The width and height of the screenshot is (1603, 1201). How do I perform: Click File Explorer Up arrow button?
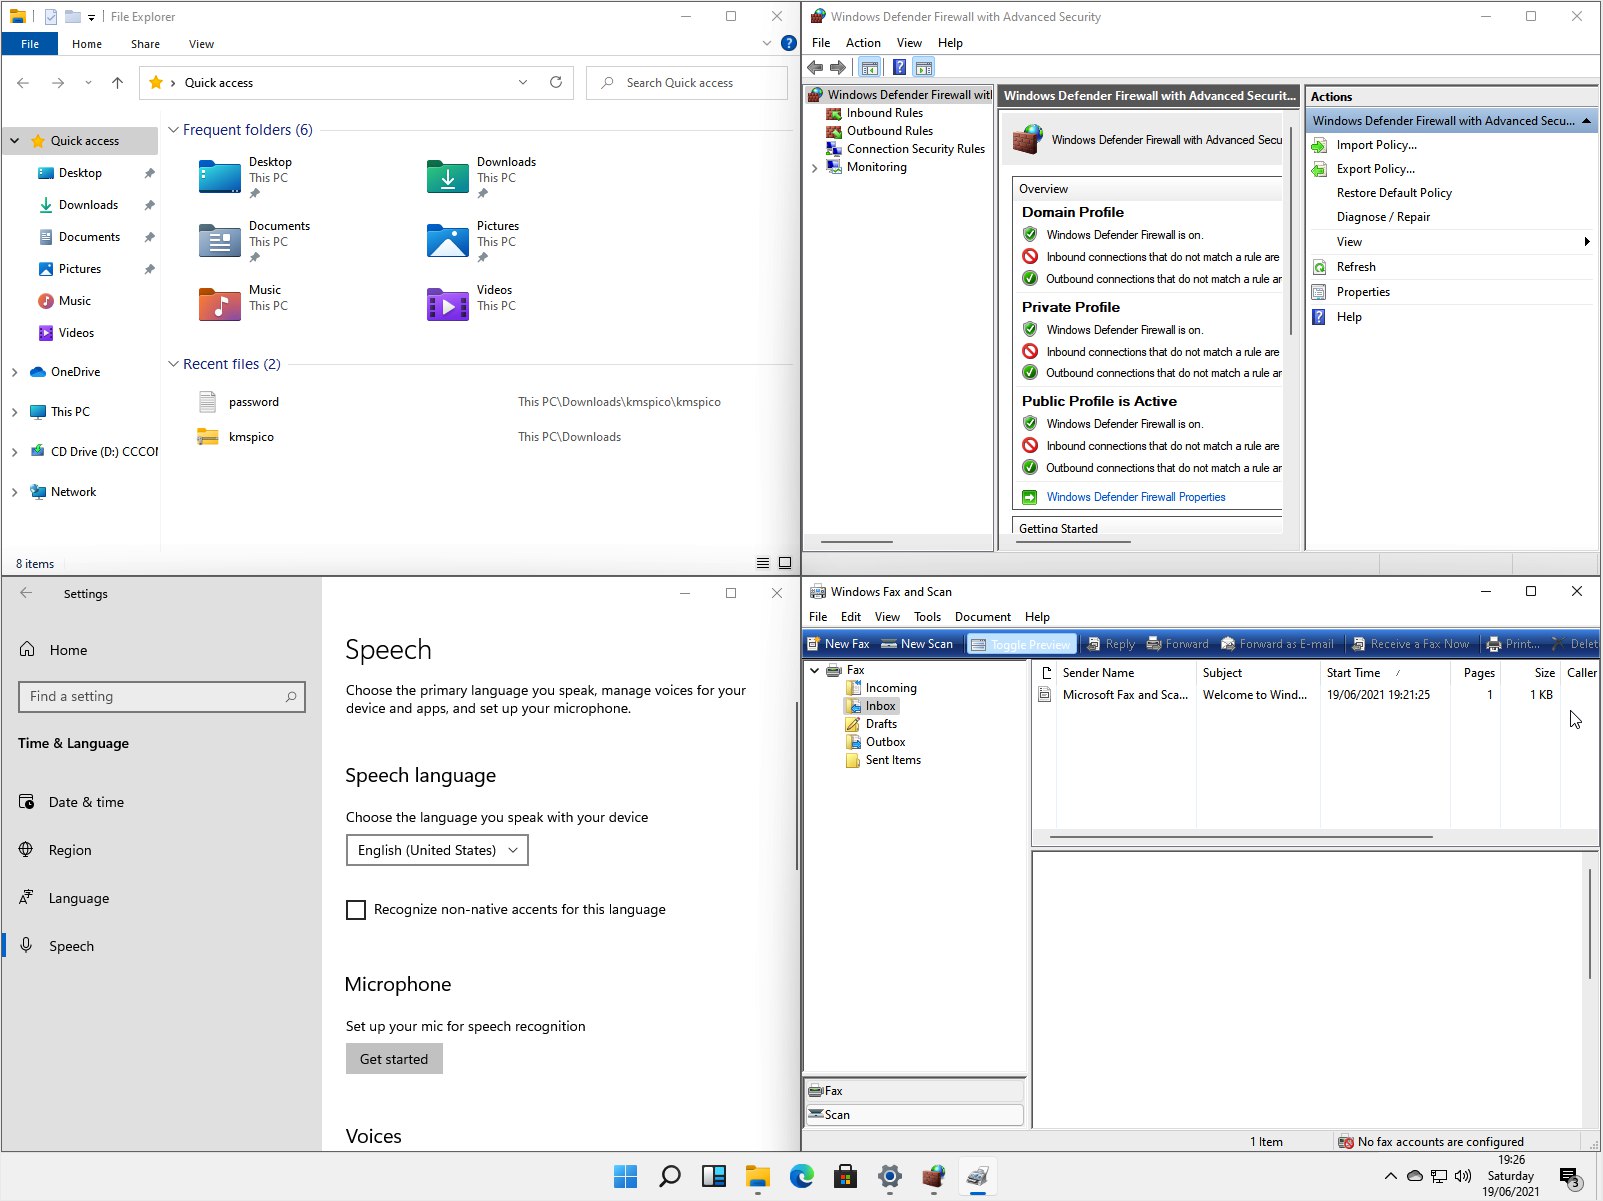(118, 83)
